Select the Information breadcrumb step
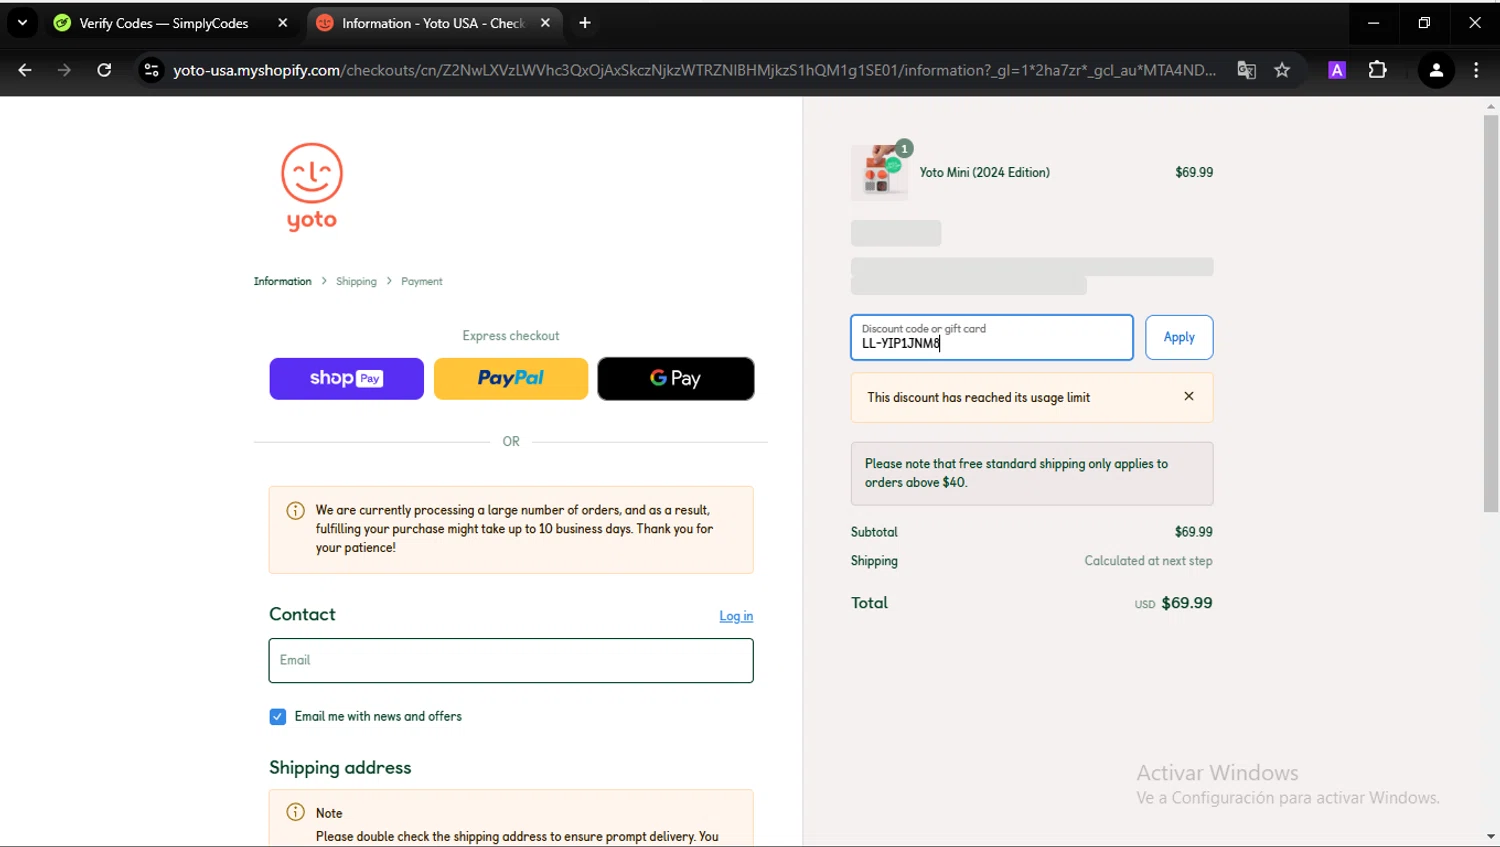This screenshot has width=1500, height=847. pyautogui.click(x=283, y=281)
